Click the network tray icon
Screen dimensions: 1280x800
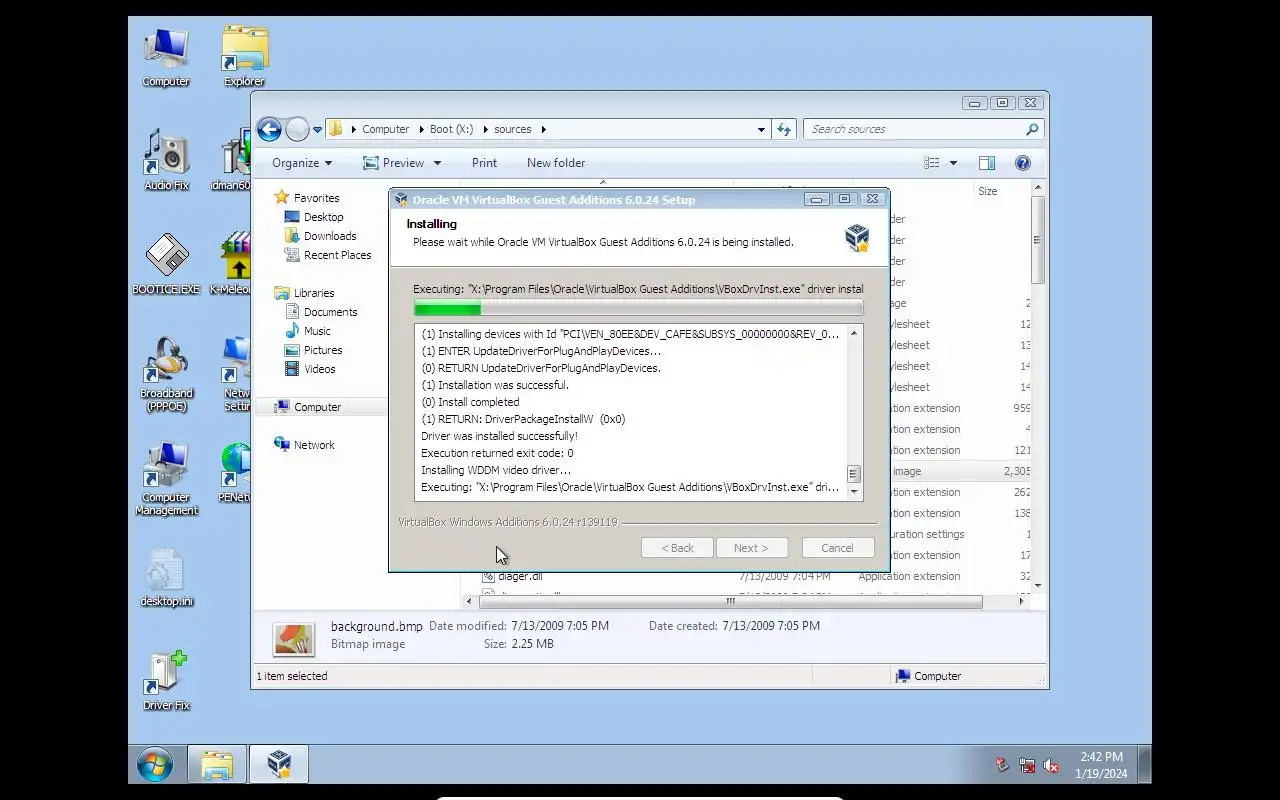click(1027, 766)
